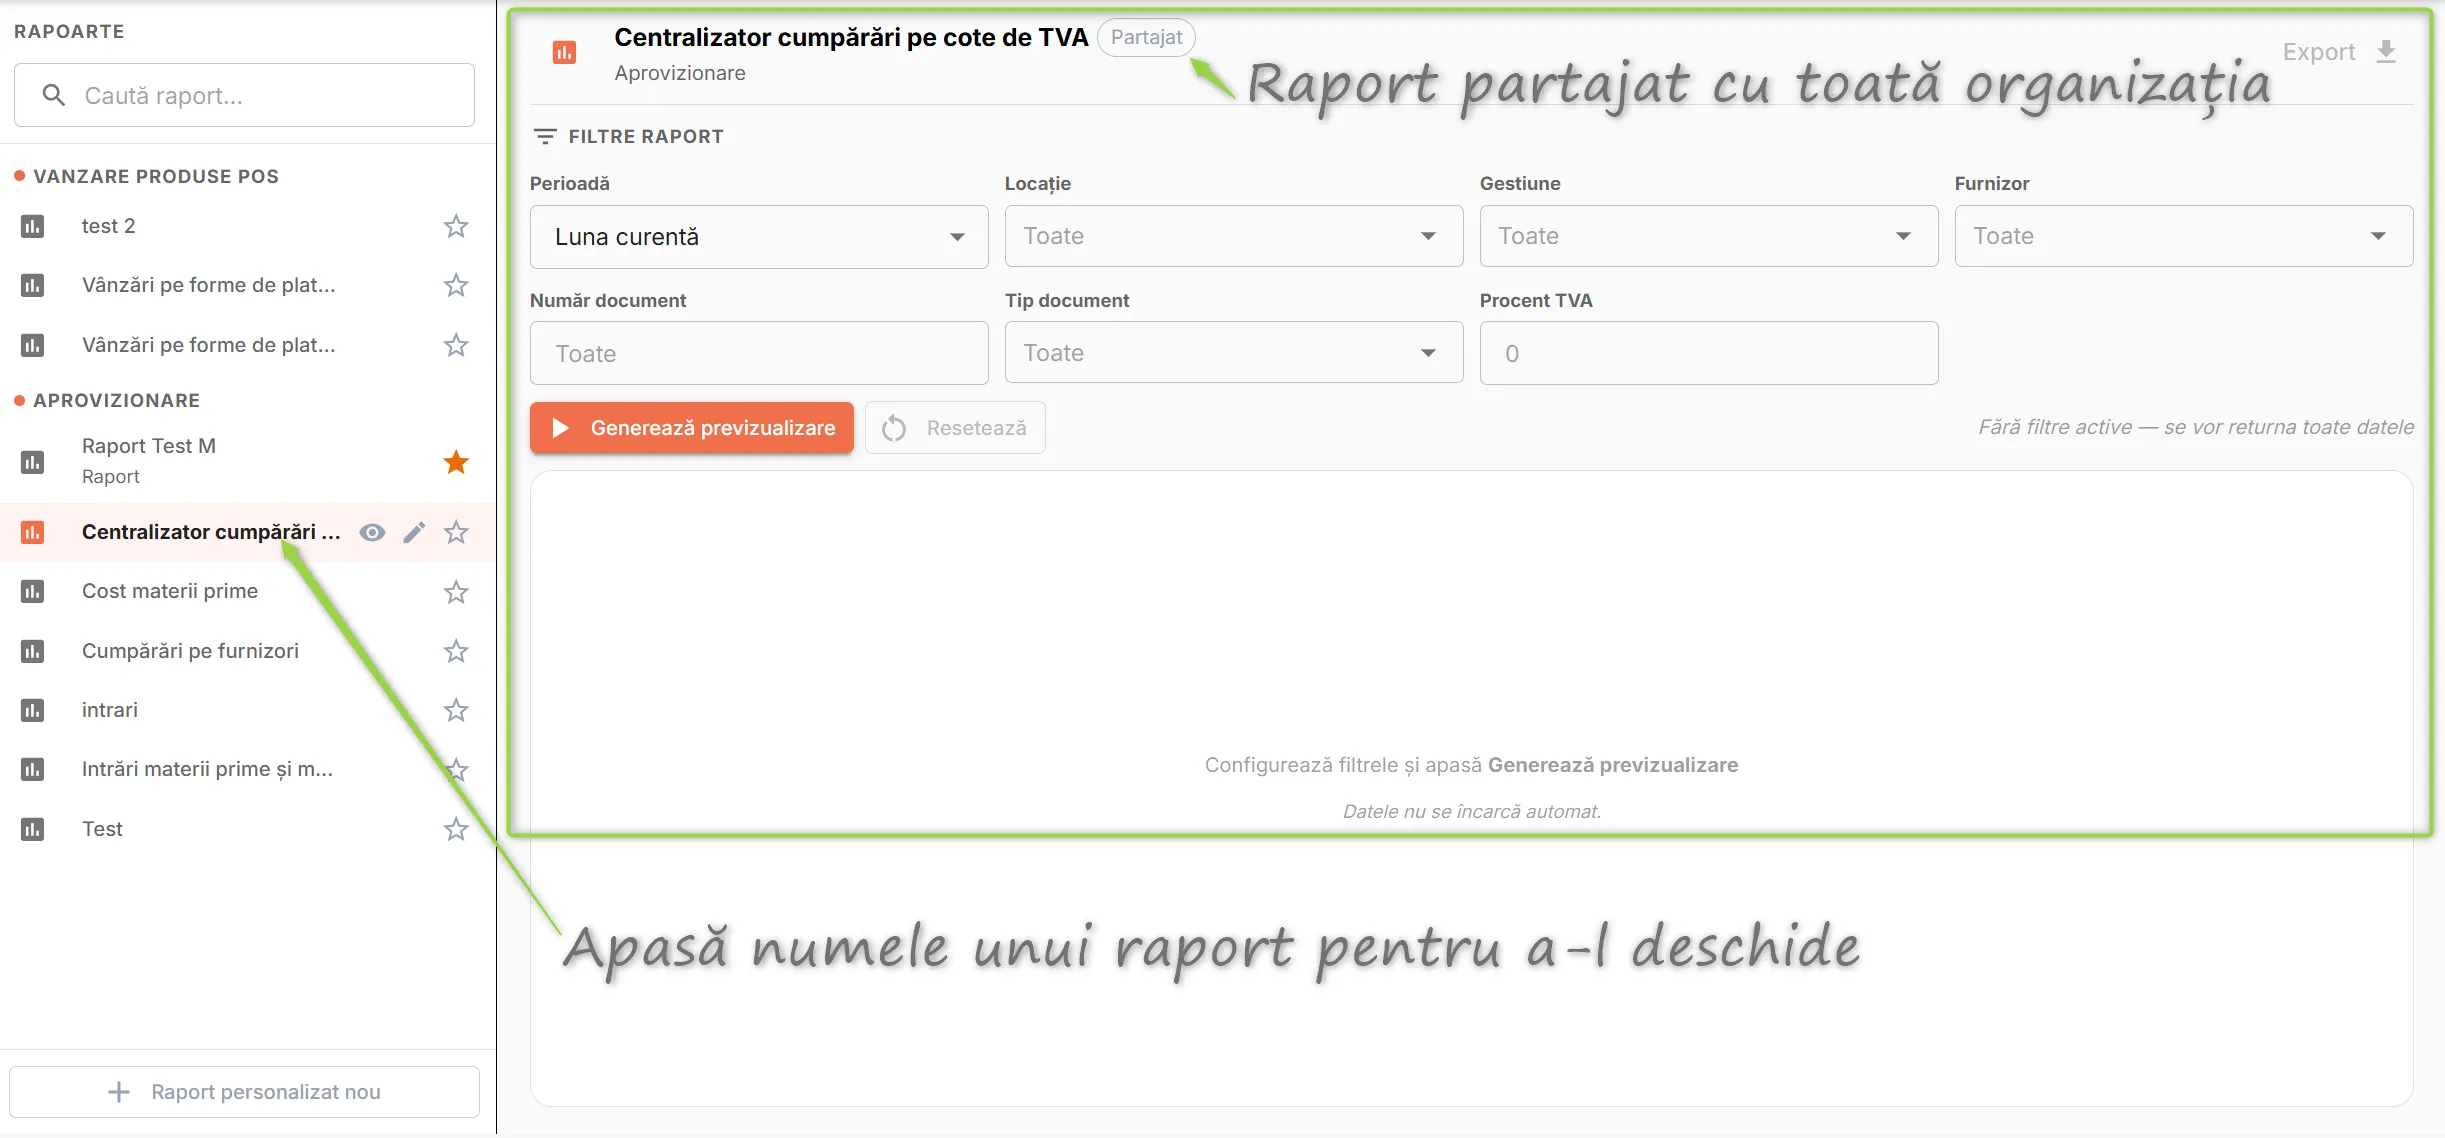Open the intrari report
The width and height of the screenshot is (2445, 1138).
point(110,710)
